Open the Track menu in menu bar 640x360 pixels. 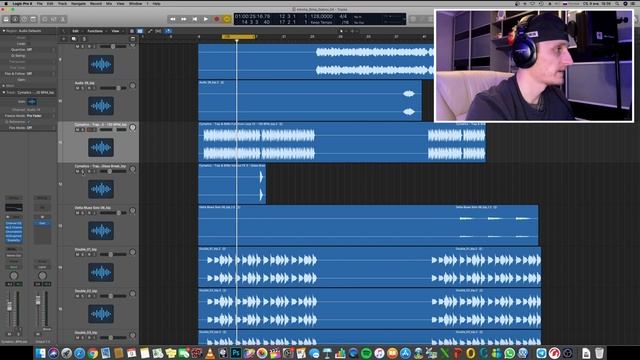tap(62, 4)
